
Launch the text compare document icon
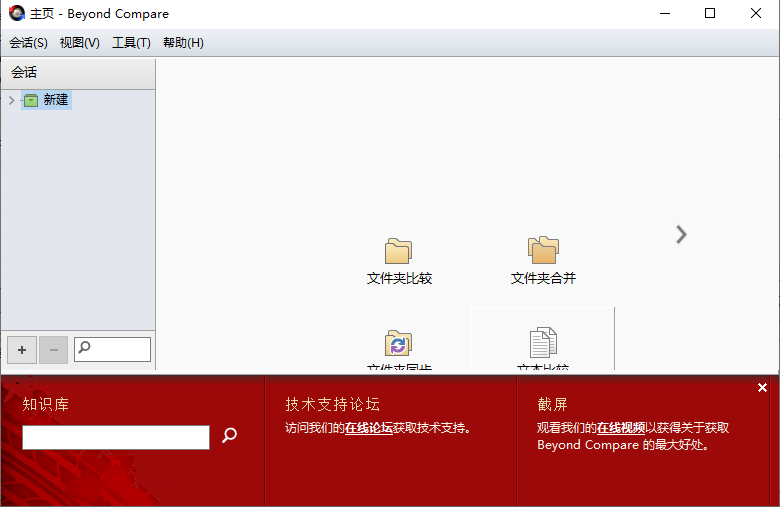[x=543, y=342]
